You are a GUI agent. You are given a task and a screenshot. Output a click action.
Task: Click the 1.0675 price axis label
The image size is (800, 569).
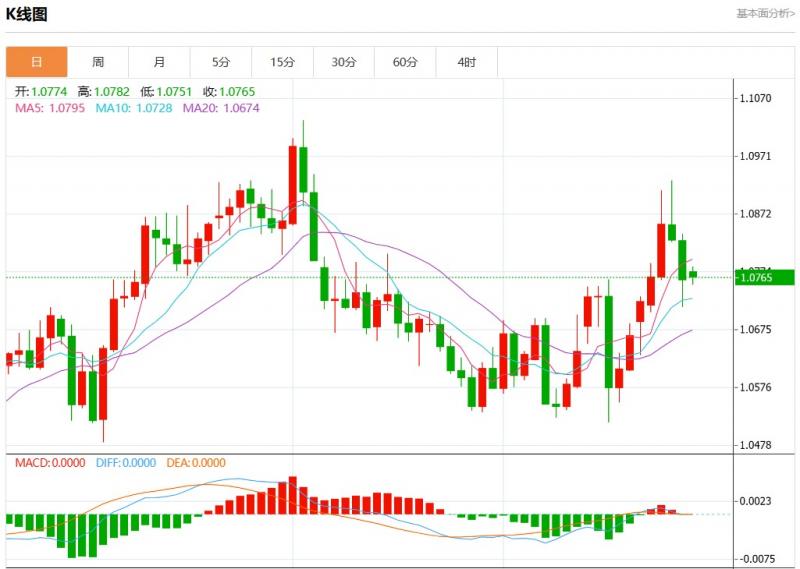coord(756,330)
